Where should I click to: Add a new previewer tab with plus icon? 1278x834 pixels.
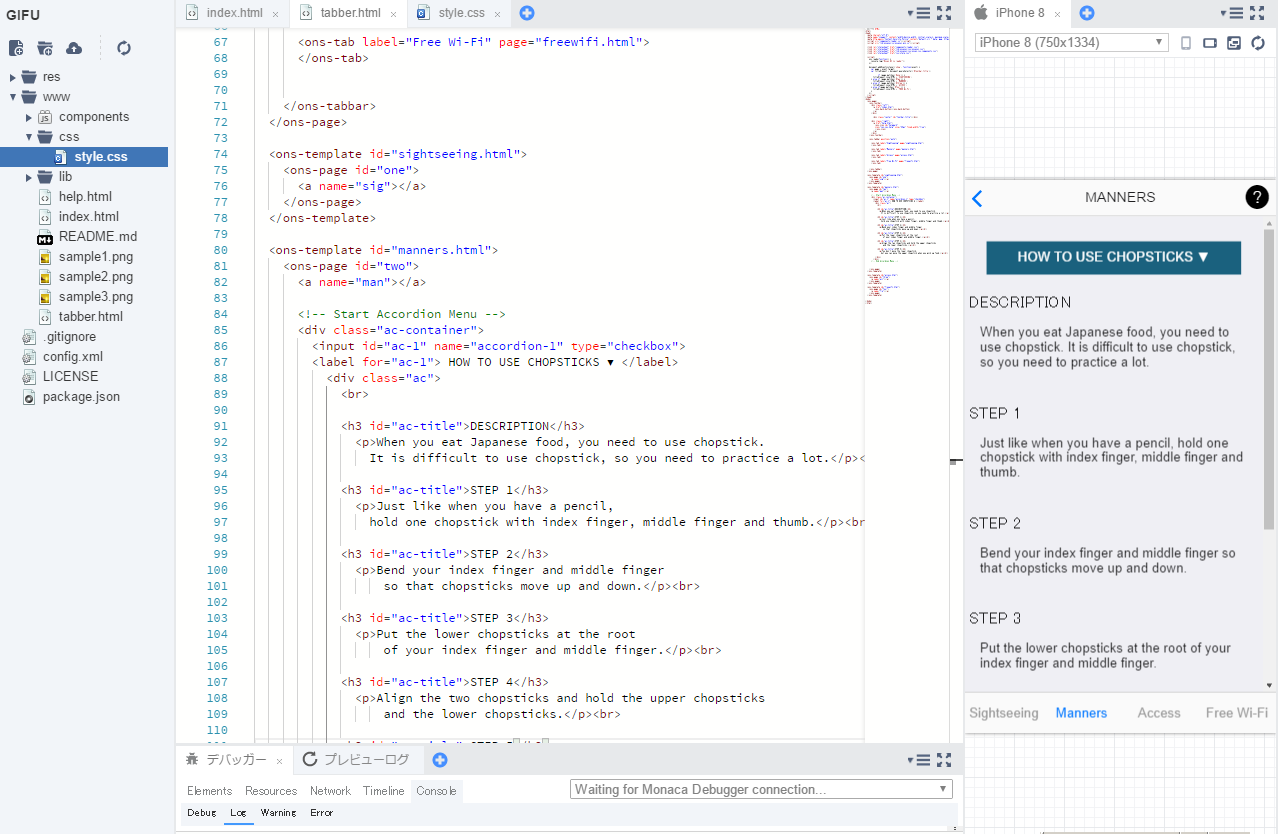coord(1087,13)
